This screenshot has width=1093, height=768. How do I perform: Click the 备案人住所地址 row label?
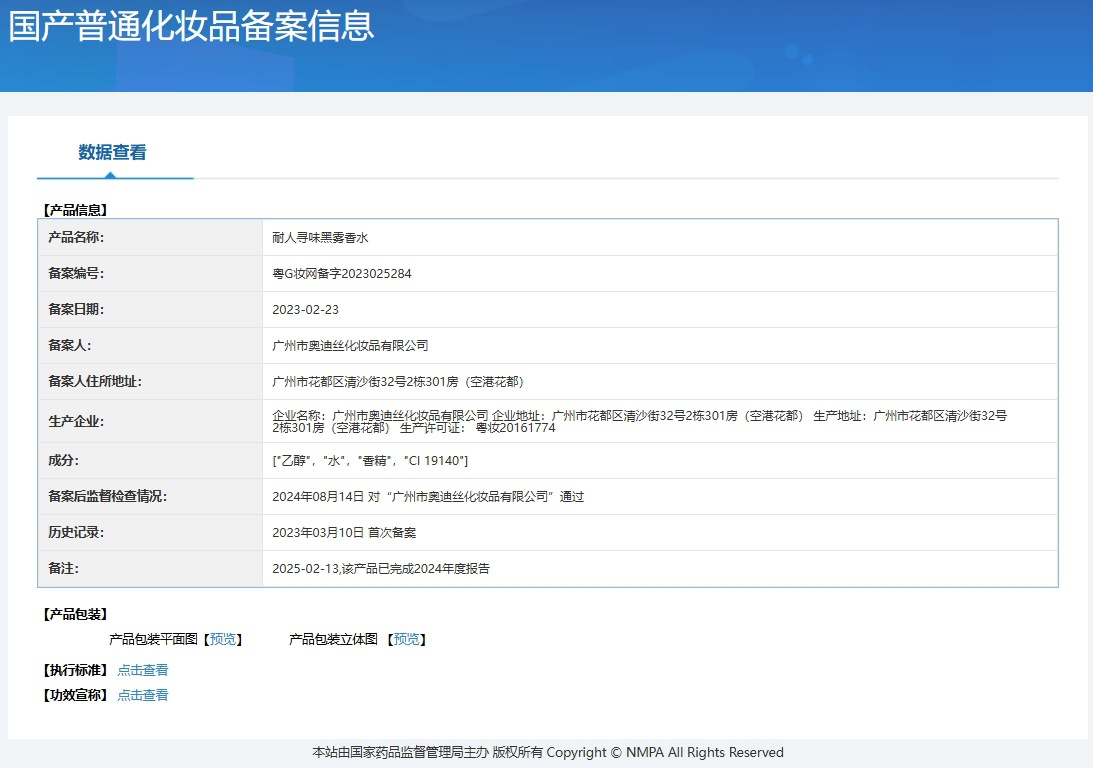pos(95,382)
